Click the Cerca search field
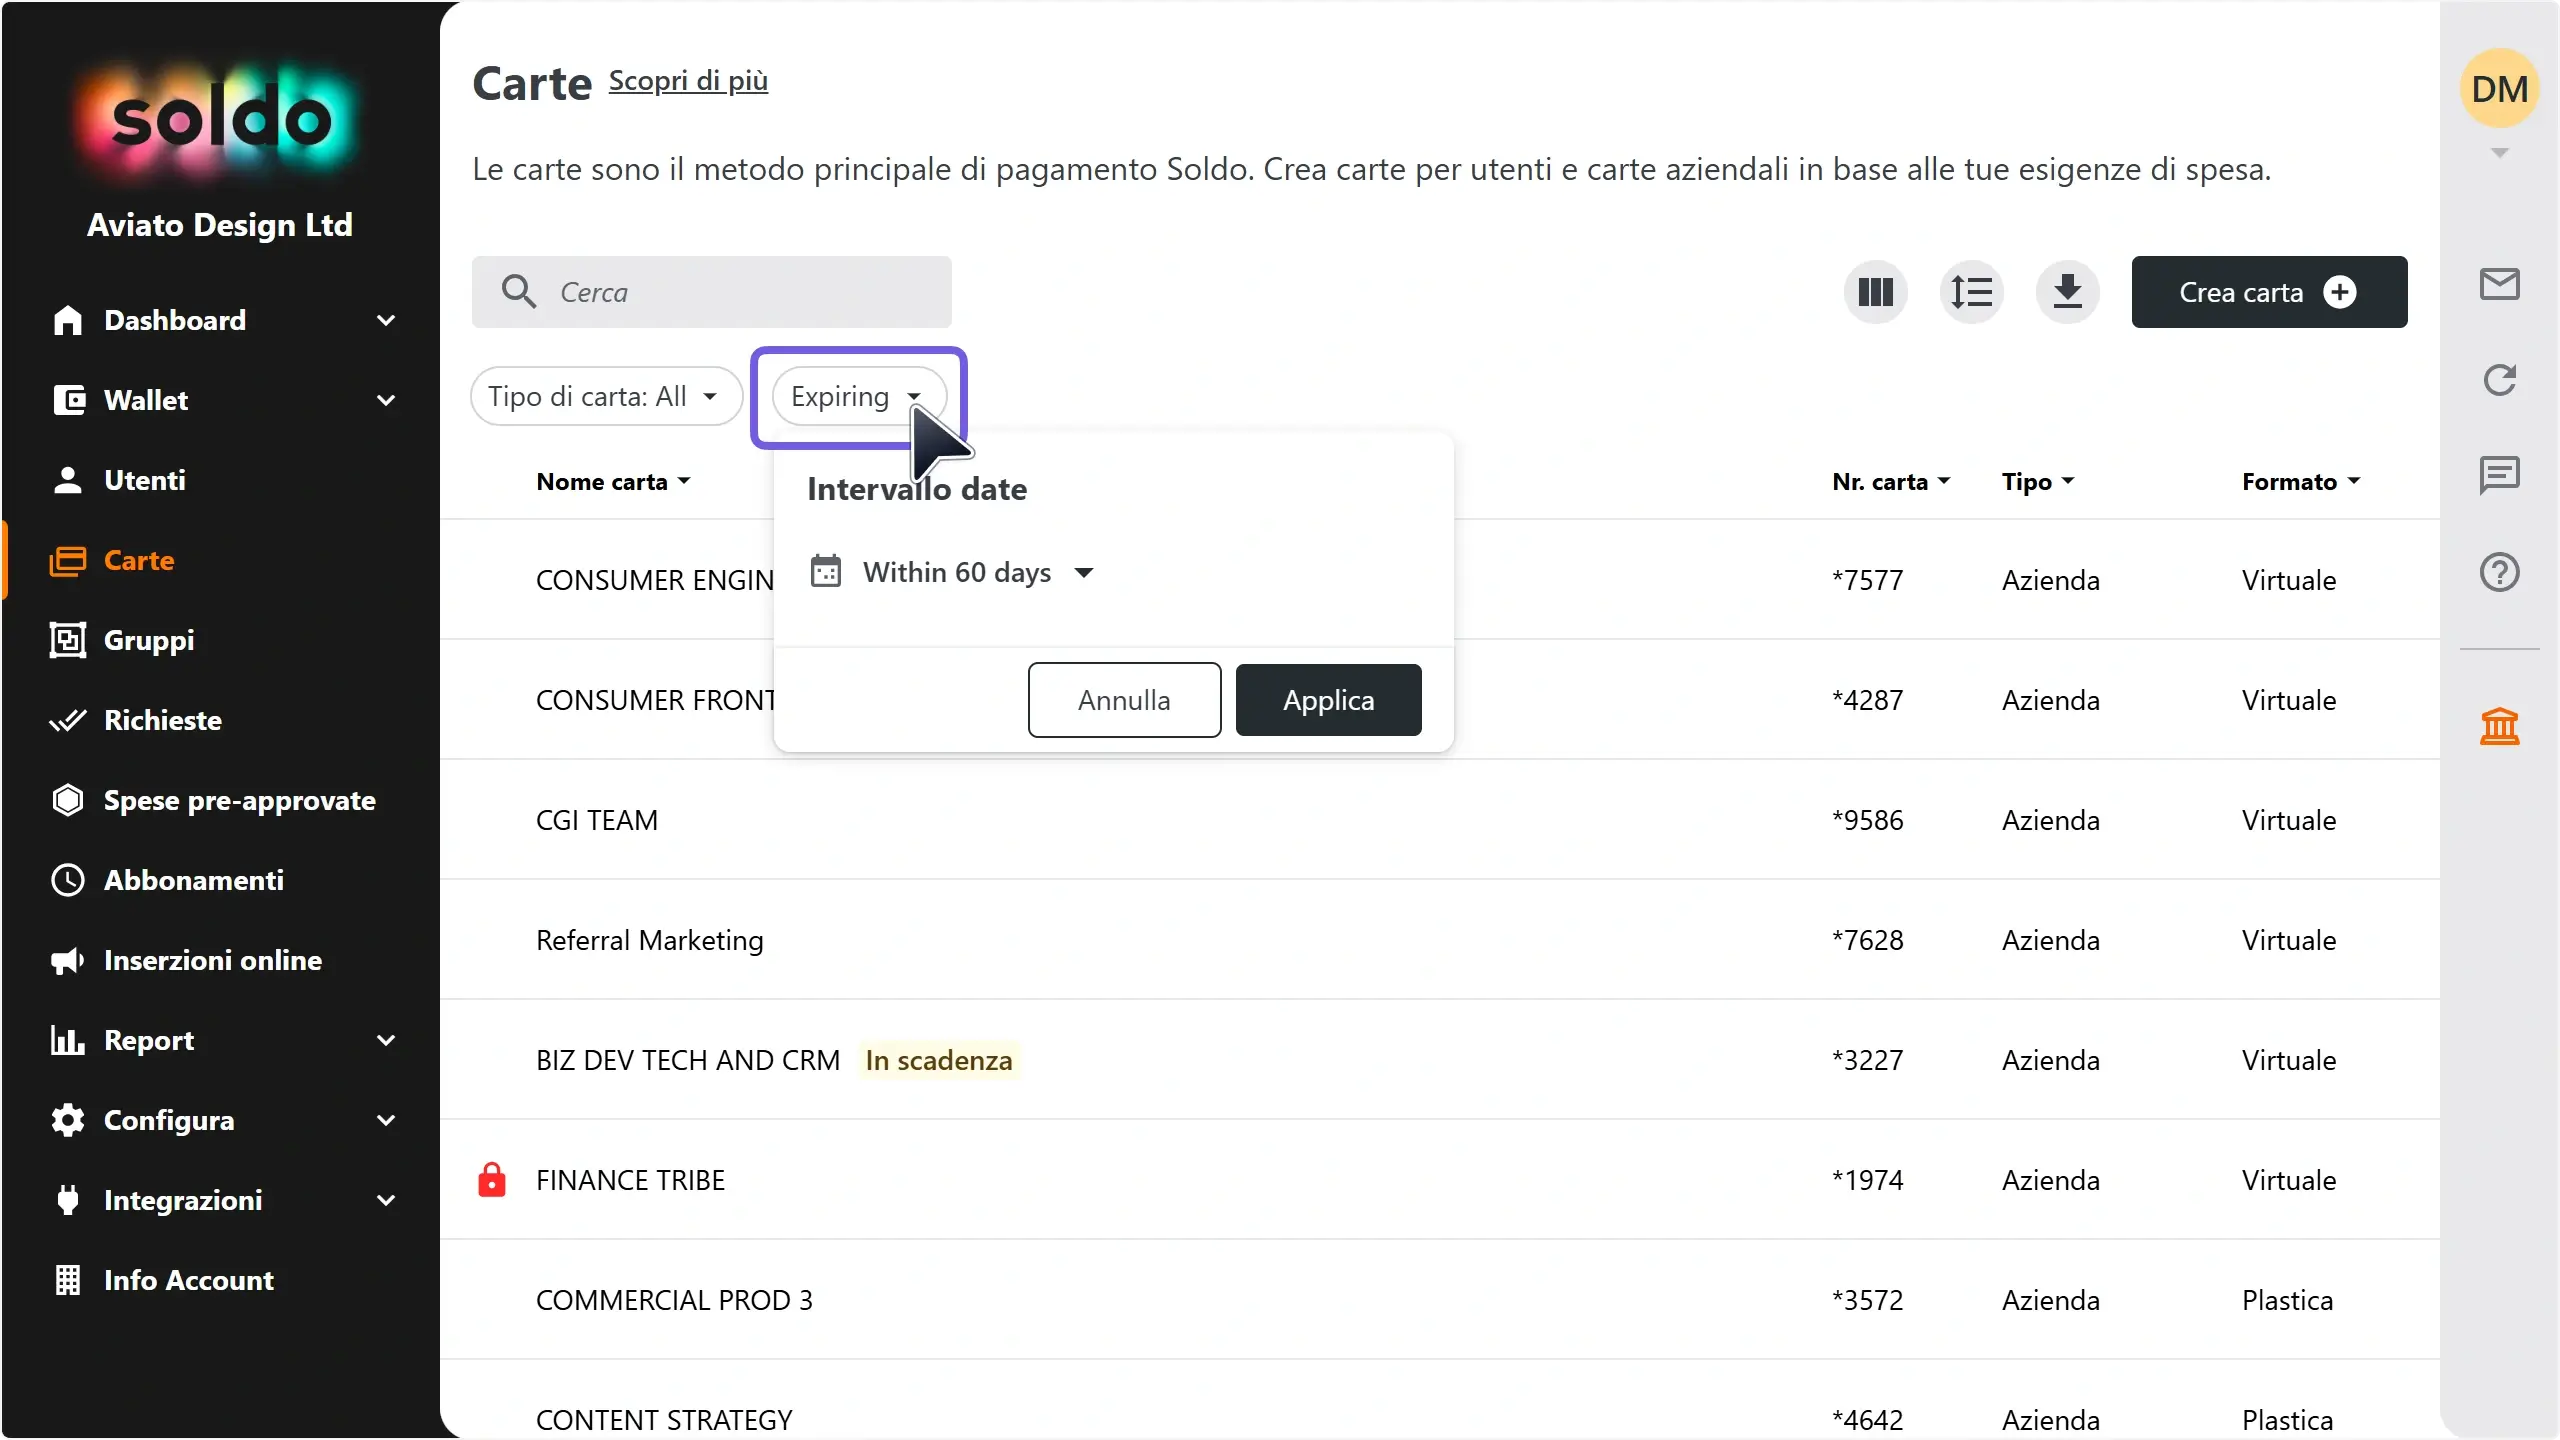 tap(711, 292)
